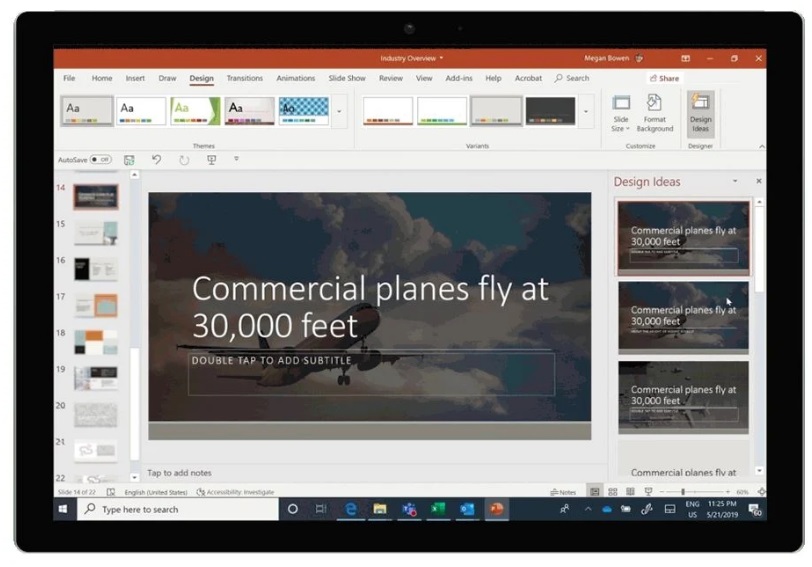Toggle the Notes pane in status bar
Viewport: 812px width, 567px height.
pyautogui.click(x=563, y=492)
